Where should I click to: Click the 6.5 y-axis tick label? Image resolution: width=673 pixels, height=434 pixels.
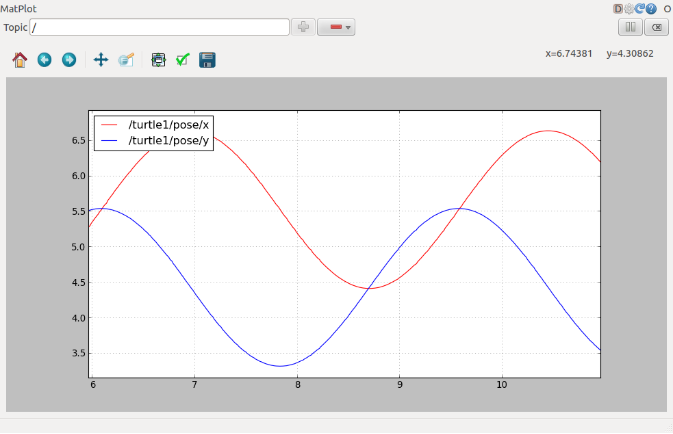[79, 141]
